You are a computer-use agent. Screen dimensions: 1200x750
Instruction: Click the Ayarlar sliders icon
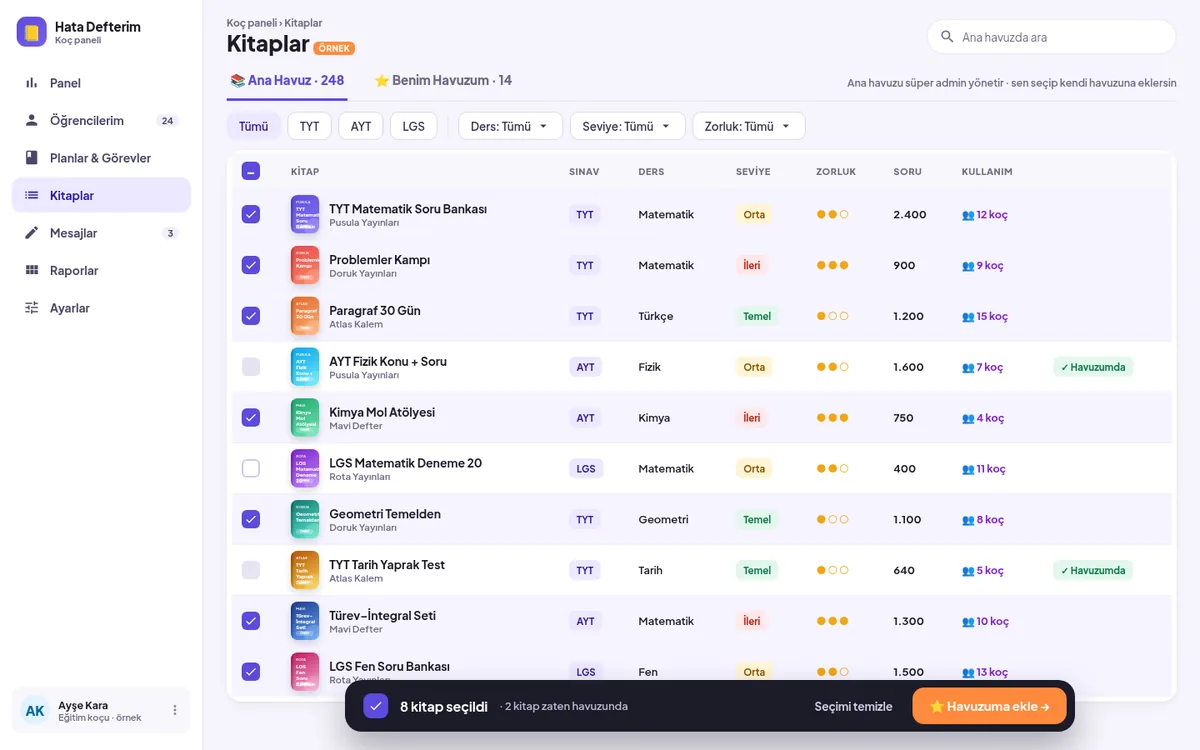(x=32, y=308)
